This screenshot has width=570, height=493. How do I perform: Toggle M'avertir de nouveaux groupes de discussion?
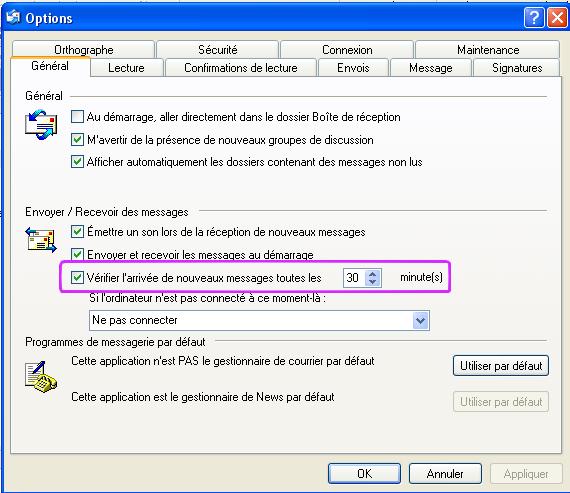coord(77,140)
